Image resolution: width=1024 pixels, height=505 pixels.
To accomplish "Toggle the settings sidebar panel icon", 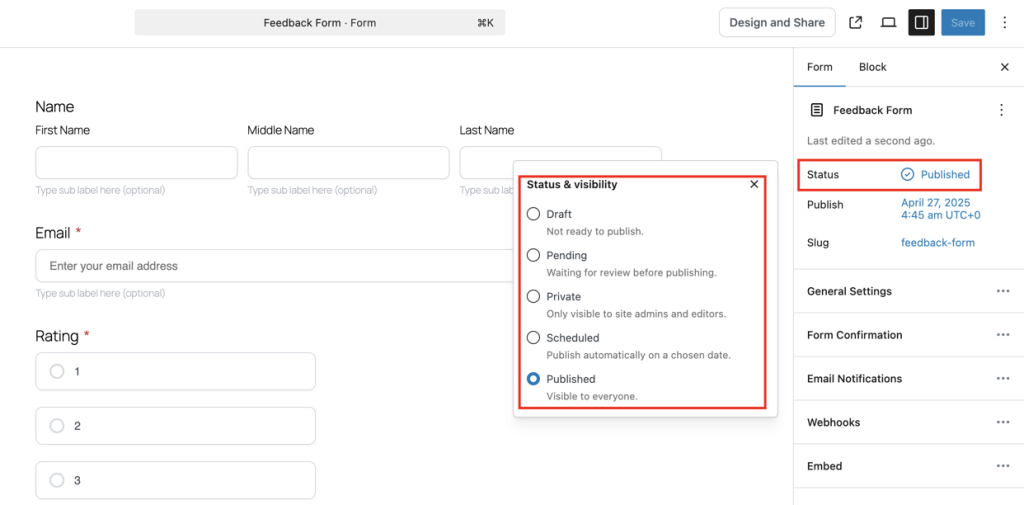I will point(921,22).
